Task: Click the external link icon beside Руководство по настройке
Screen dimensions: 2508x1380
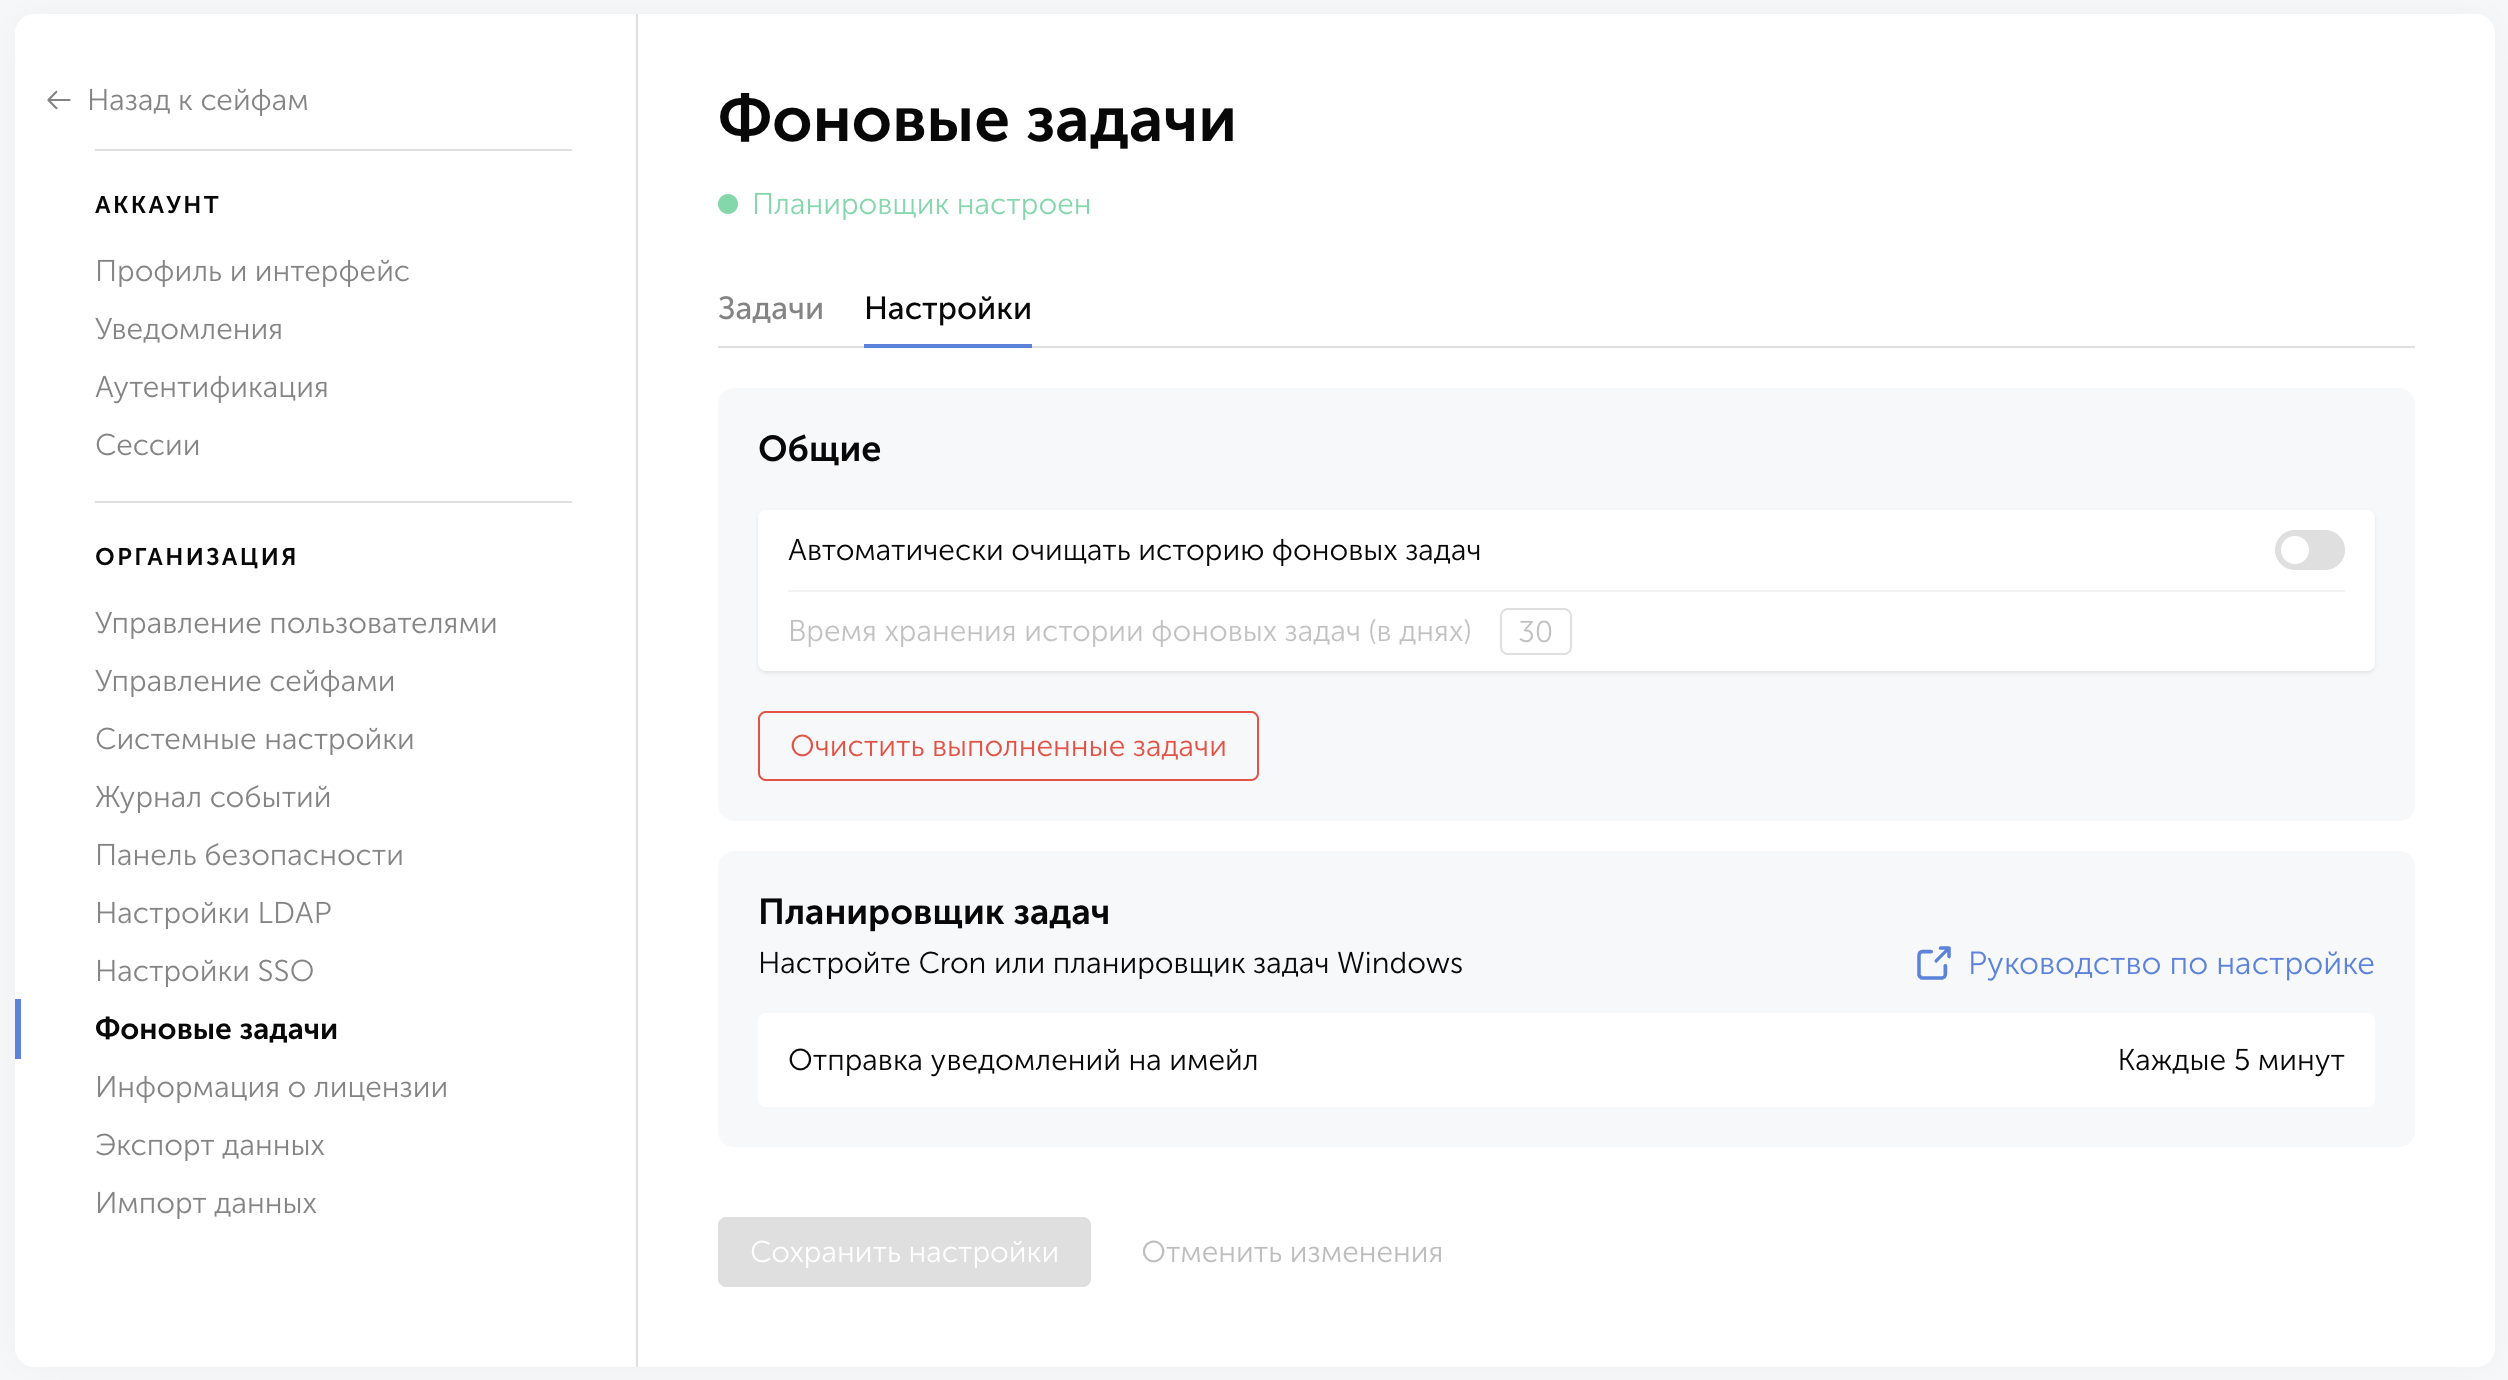Action: coord(1933,963)
